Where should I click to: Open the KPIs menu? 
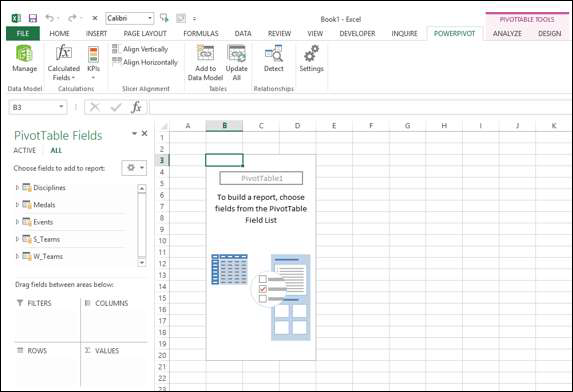(x=94, y=63)
